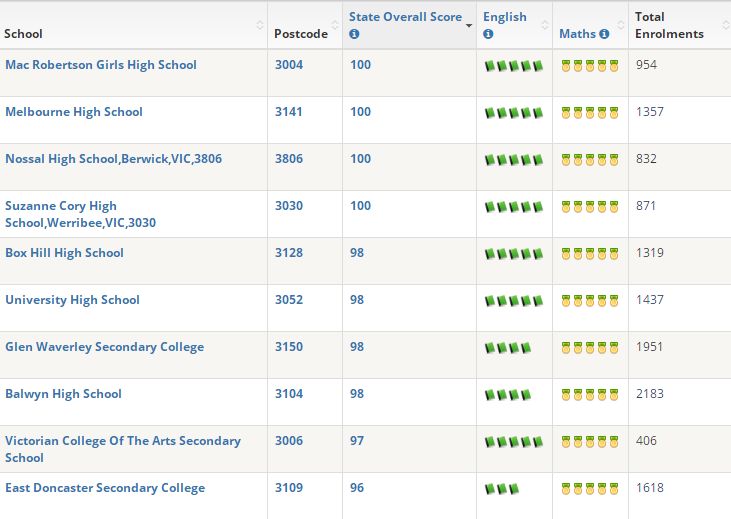Screen dimensions: 731x519
Task: Click the English column header text
Action: click(504, 17)
